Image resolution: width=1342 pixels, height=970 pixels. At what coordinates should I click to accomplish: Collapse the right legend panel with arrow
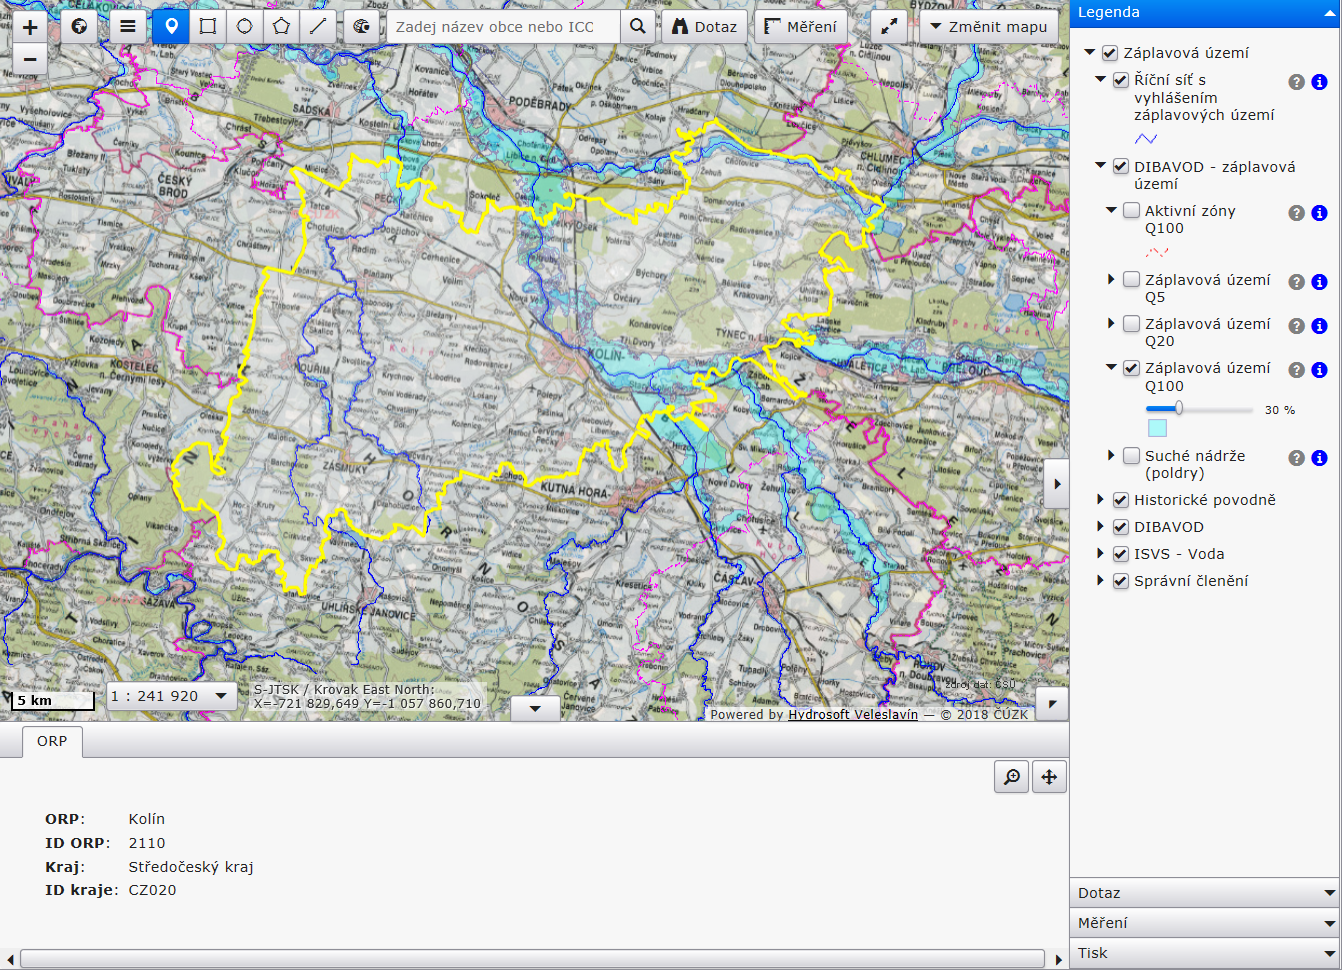tap(1057, 484)
